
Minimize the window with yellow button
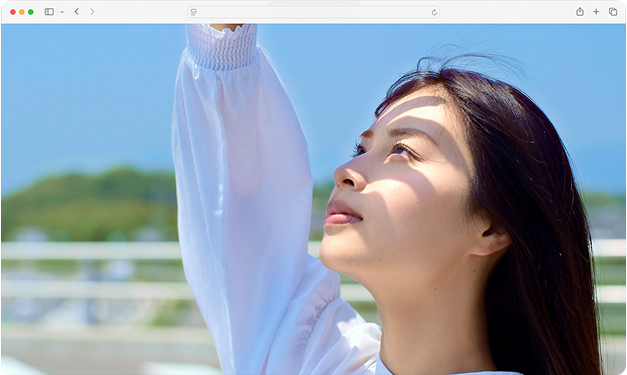[22, 12]
